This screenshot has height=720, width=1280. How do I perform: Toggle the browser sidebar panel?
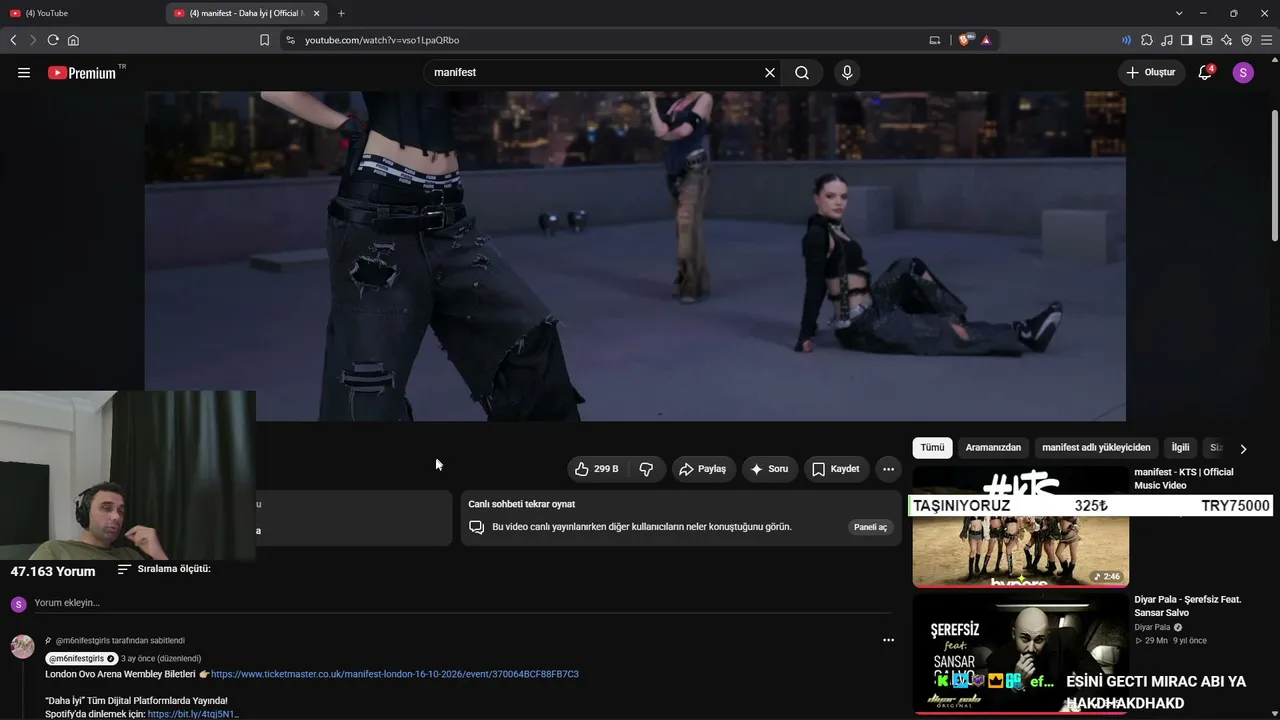click(1186, 40)
